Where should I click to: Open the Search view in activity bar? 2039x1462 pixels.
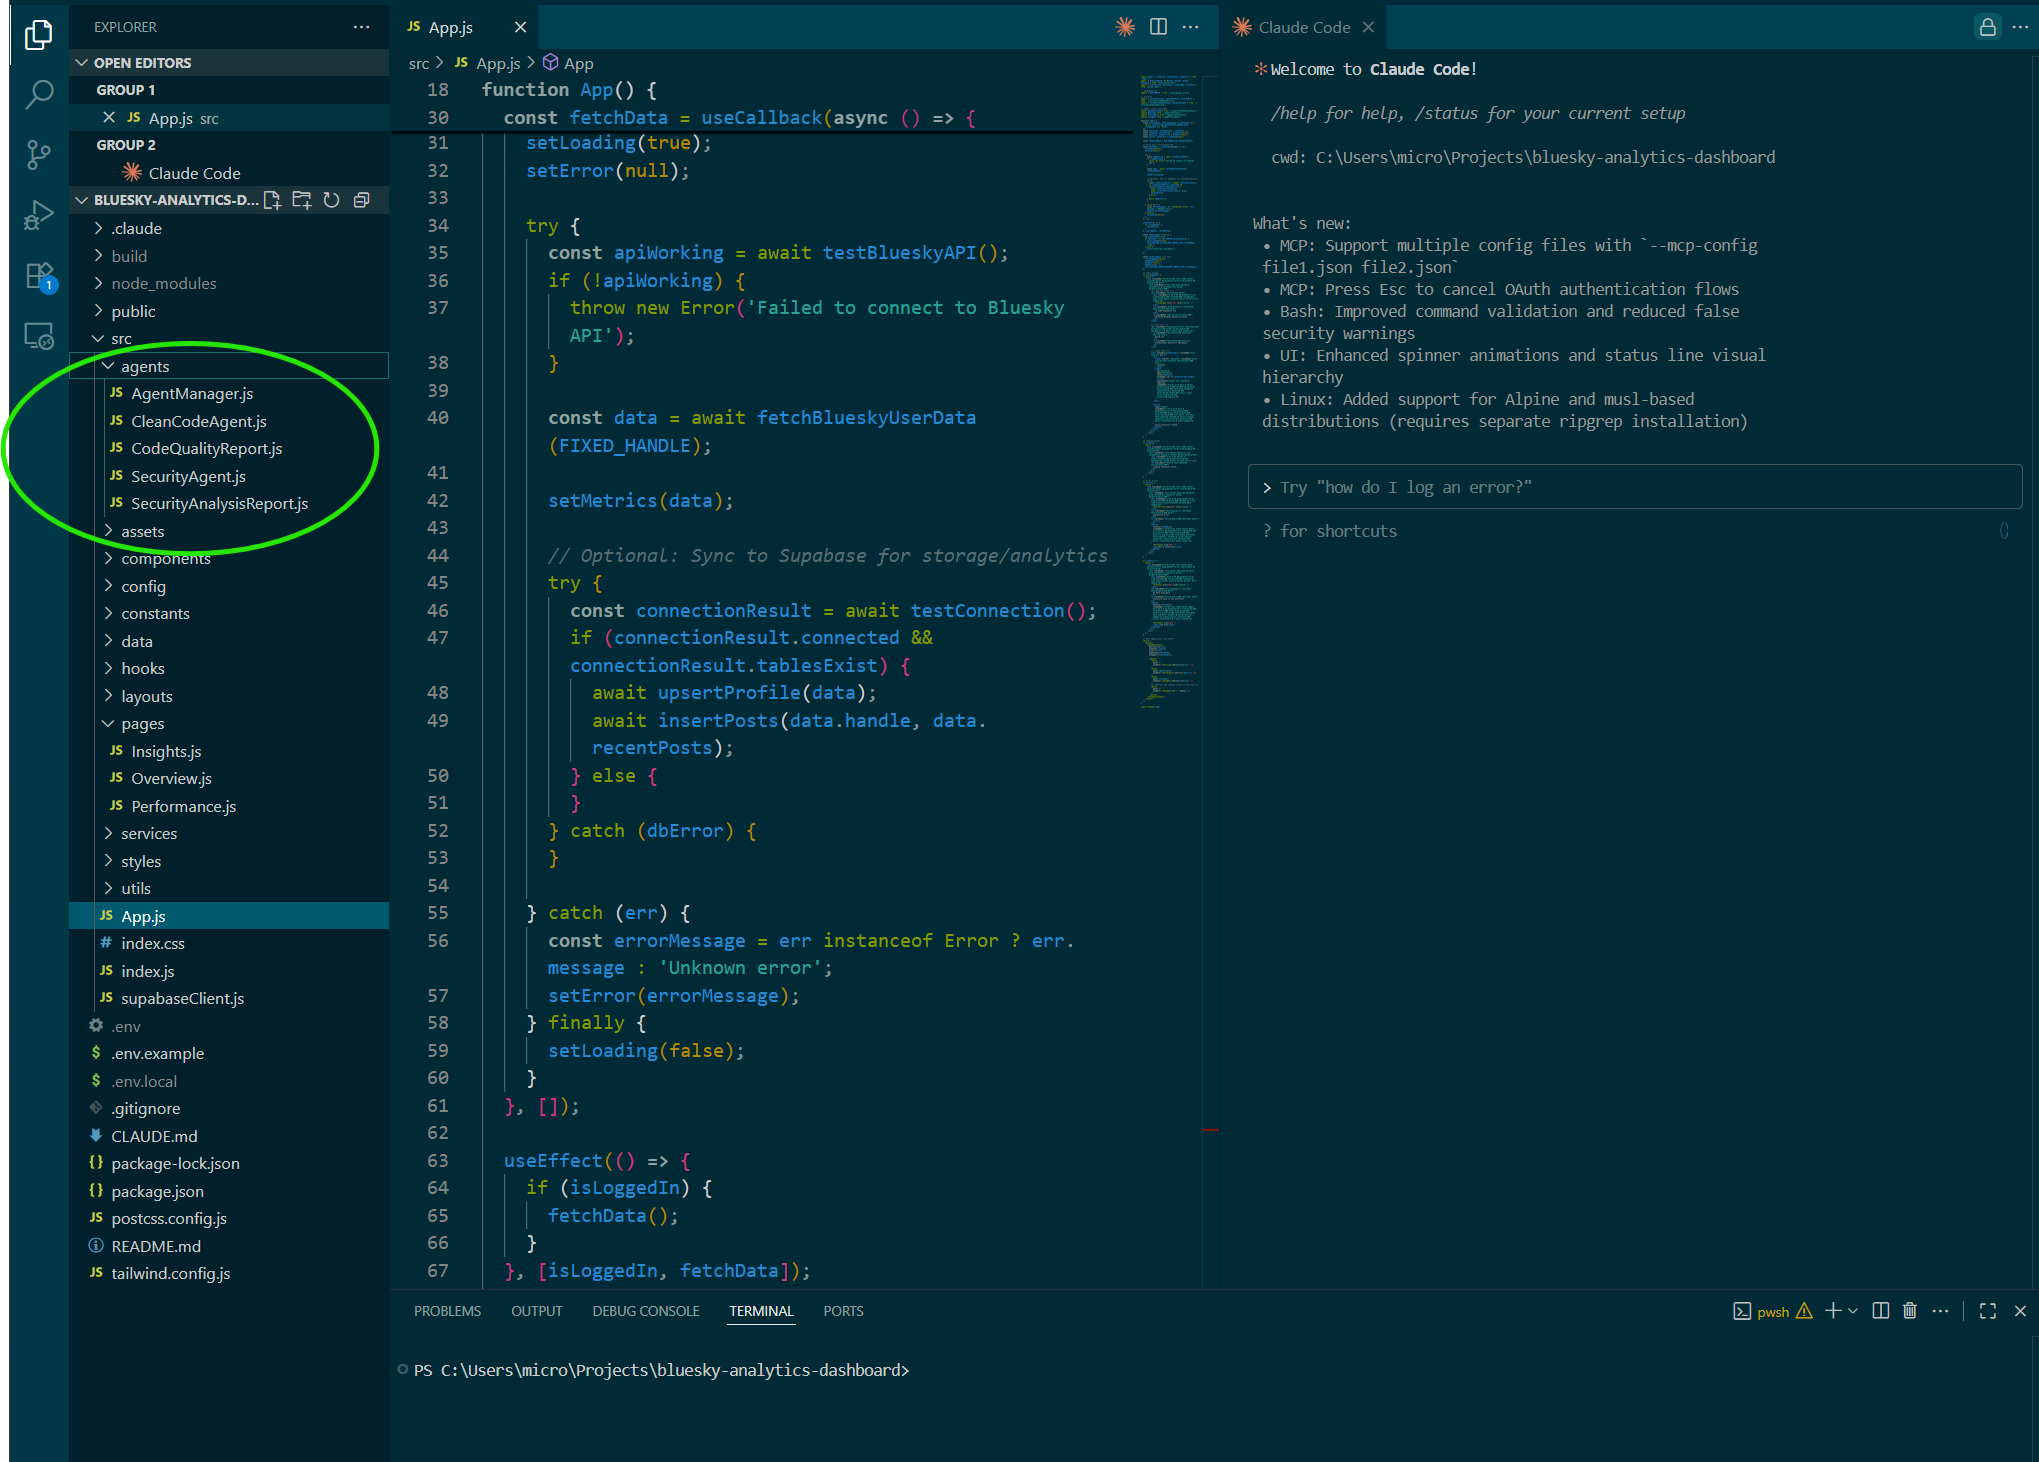[38, 94]
